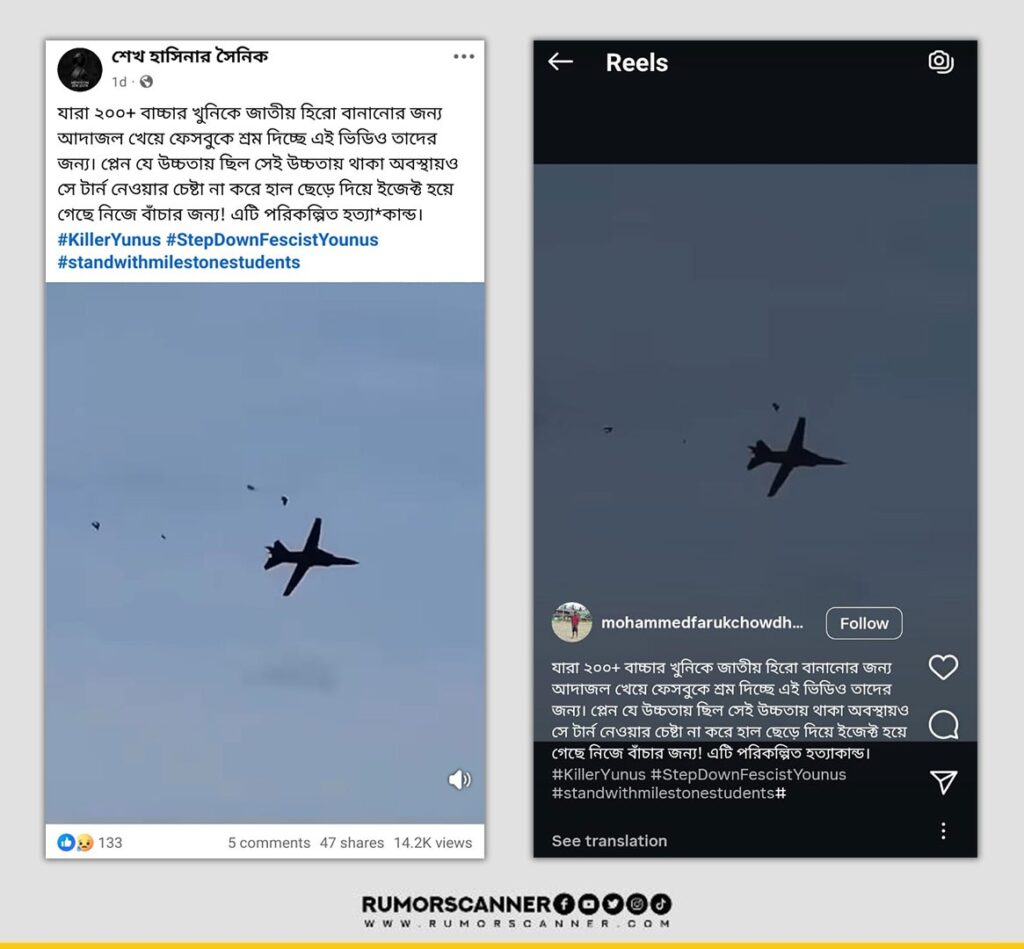Toggle video sound with speaker icon
This screenshot has height=949, width=1024.
460,779
